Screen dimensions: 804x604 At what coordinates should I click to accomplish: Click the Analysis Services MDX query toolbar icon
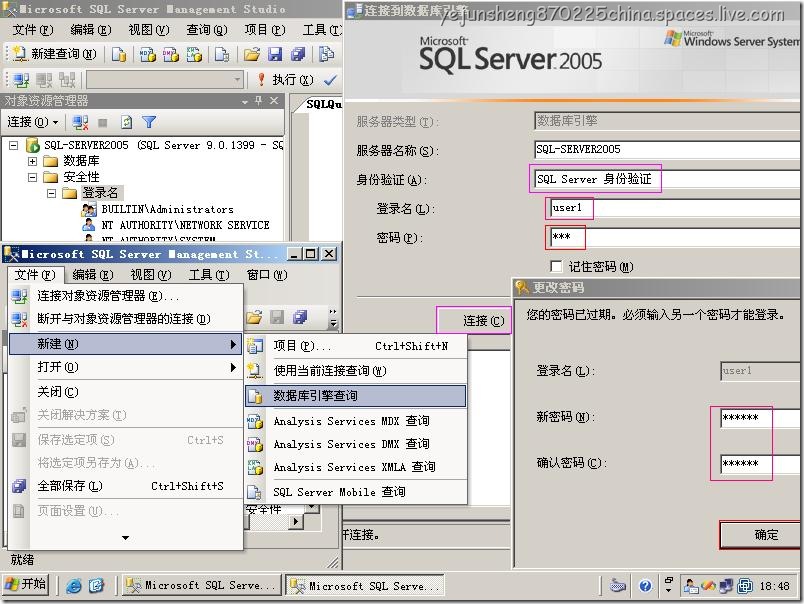coord(148,54)
